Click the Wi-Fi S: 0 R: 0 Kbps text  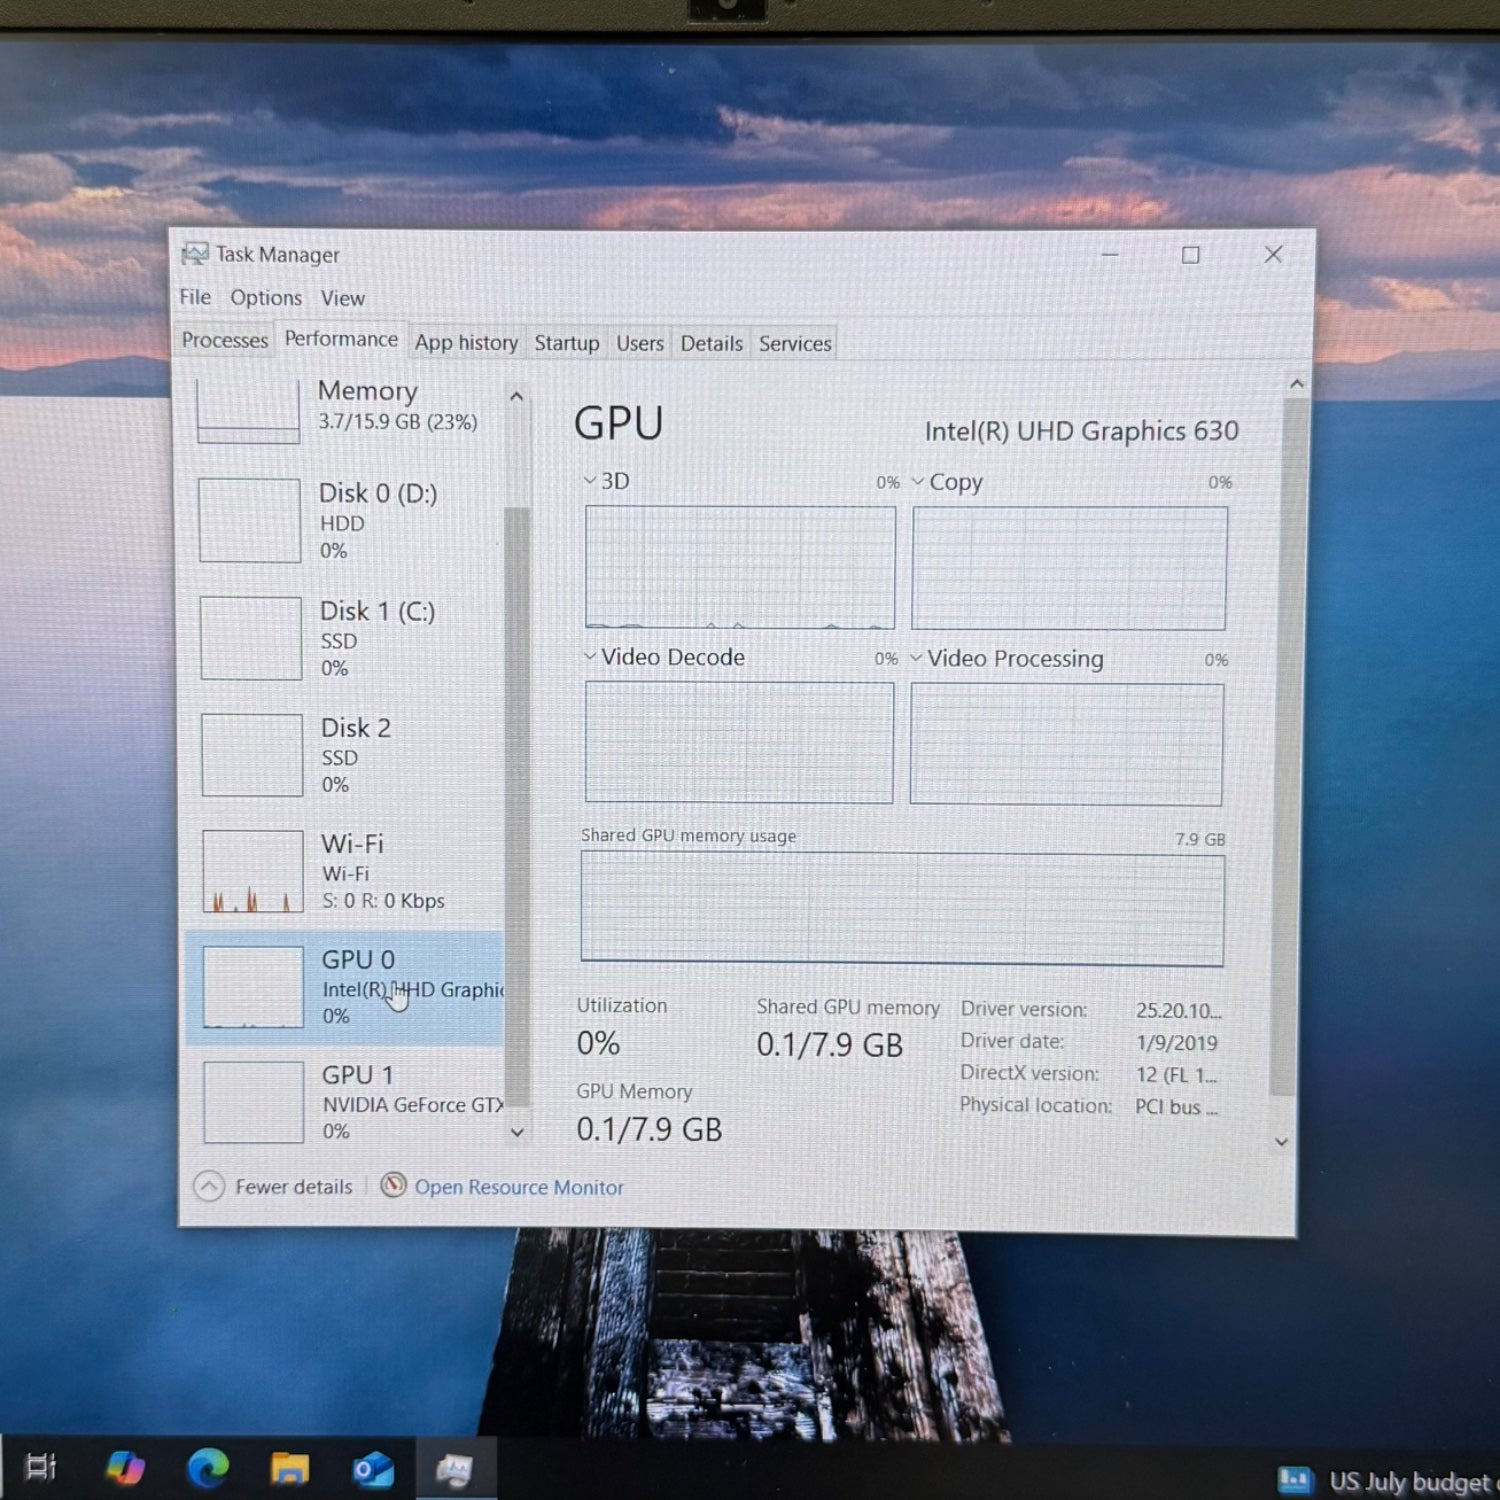[383, 900]
